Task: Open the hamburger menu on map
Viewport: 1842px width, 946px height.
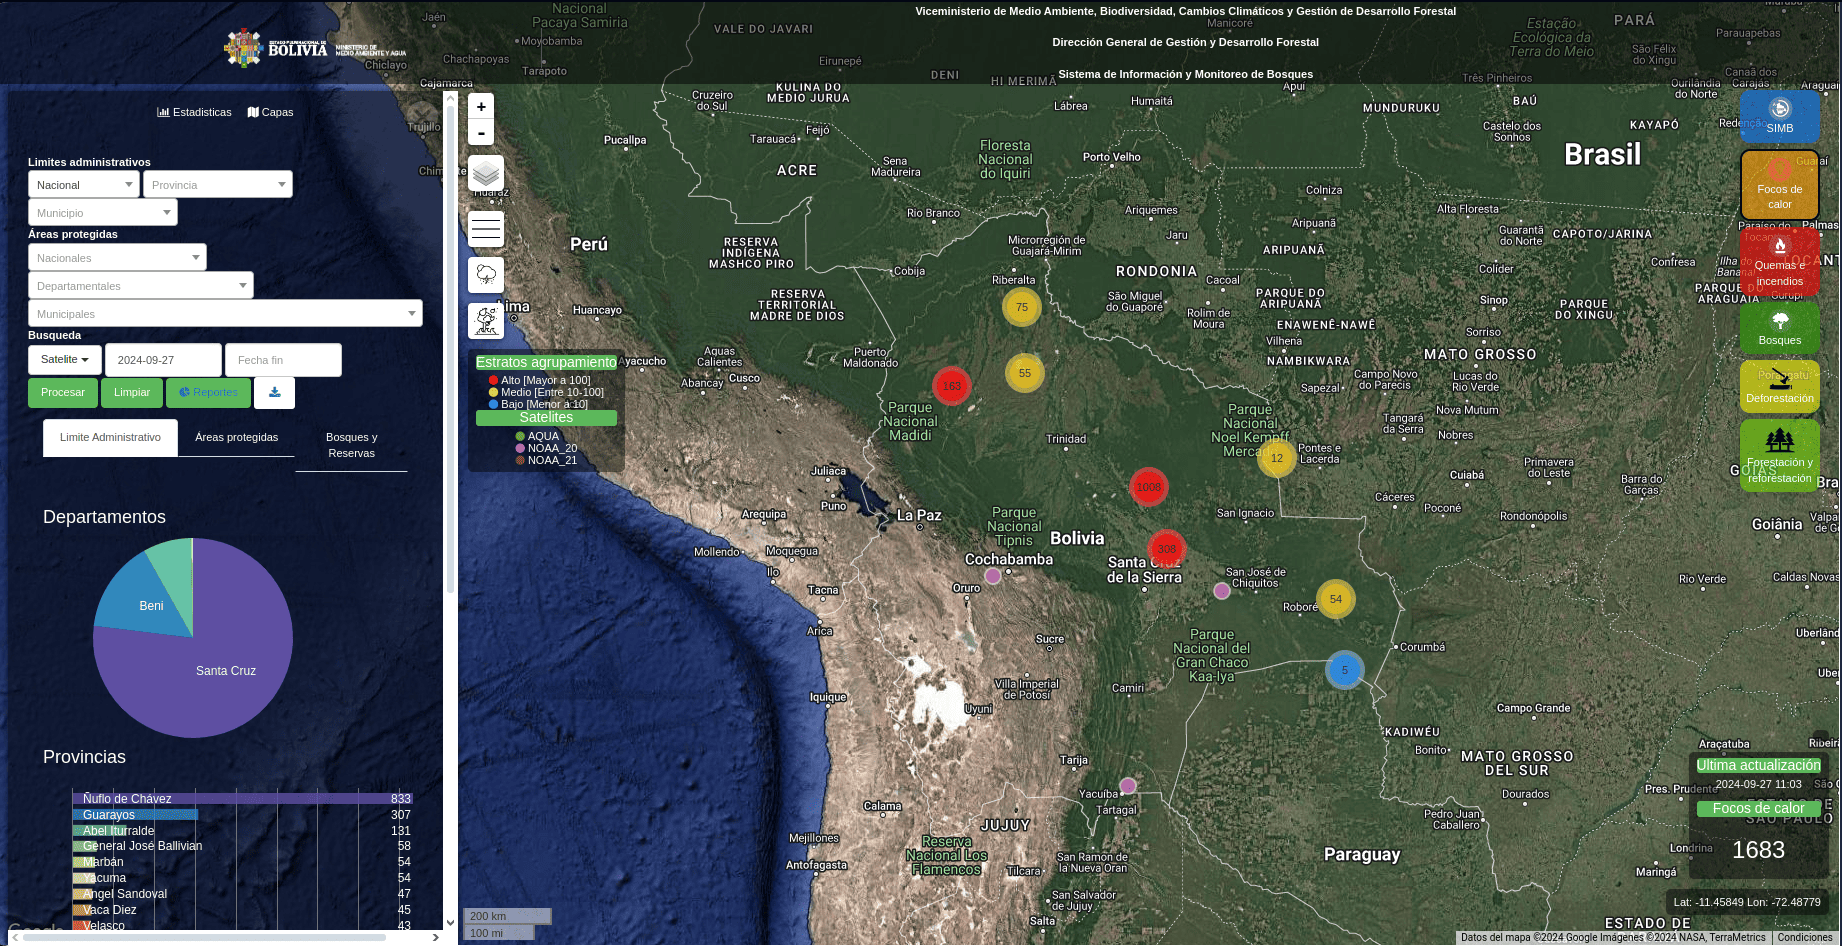Action: coord(486,229)
